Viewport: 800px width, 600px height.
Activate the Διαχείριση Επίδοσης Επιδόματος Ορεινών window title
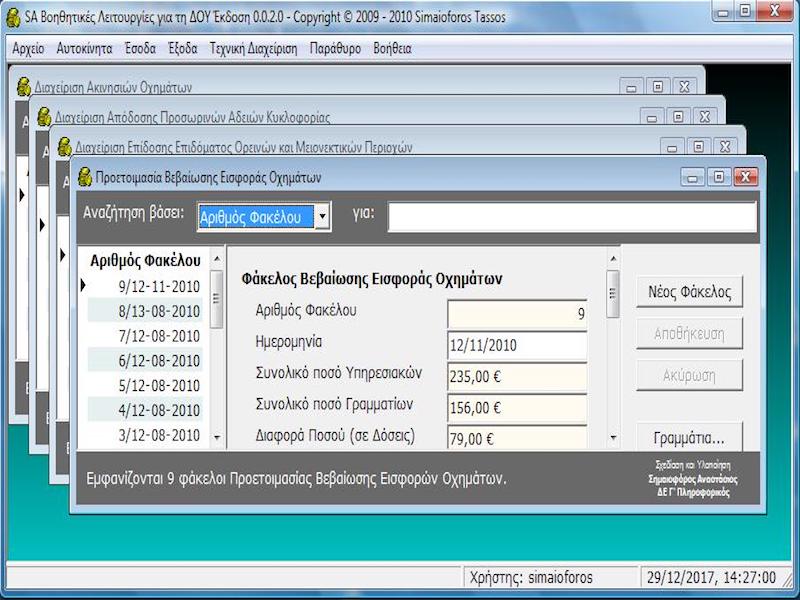244,147
